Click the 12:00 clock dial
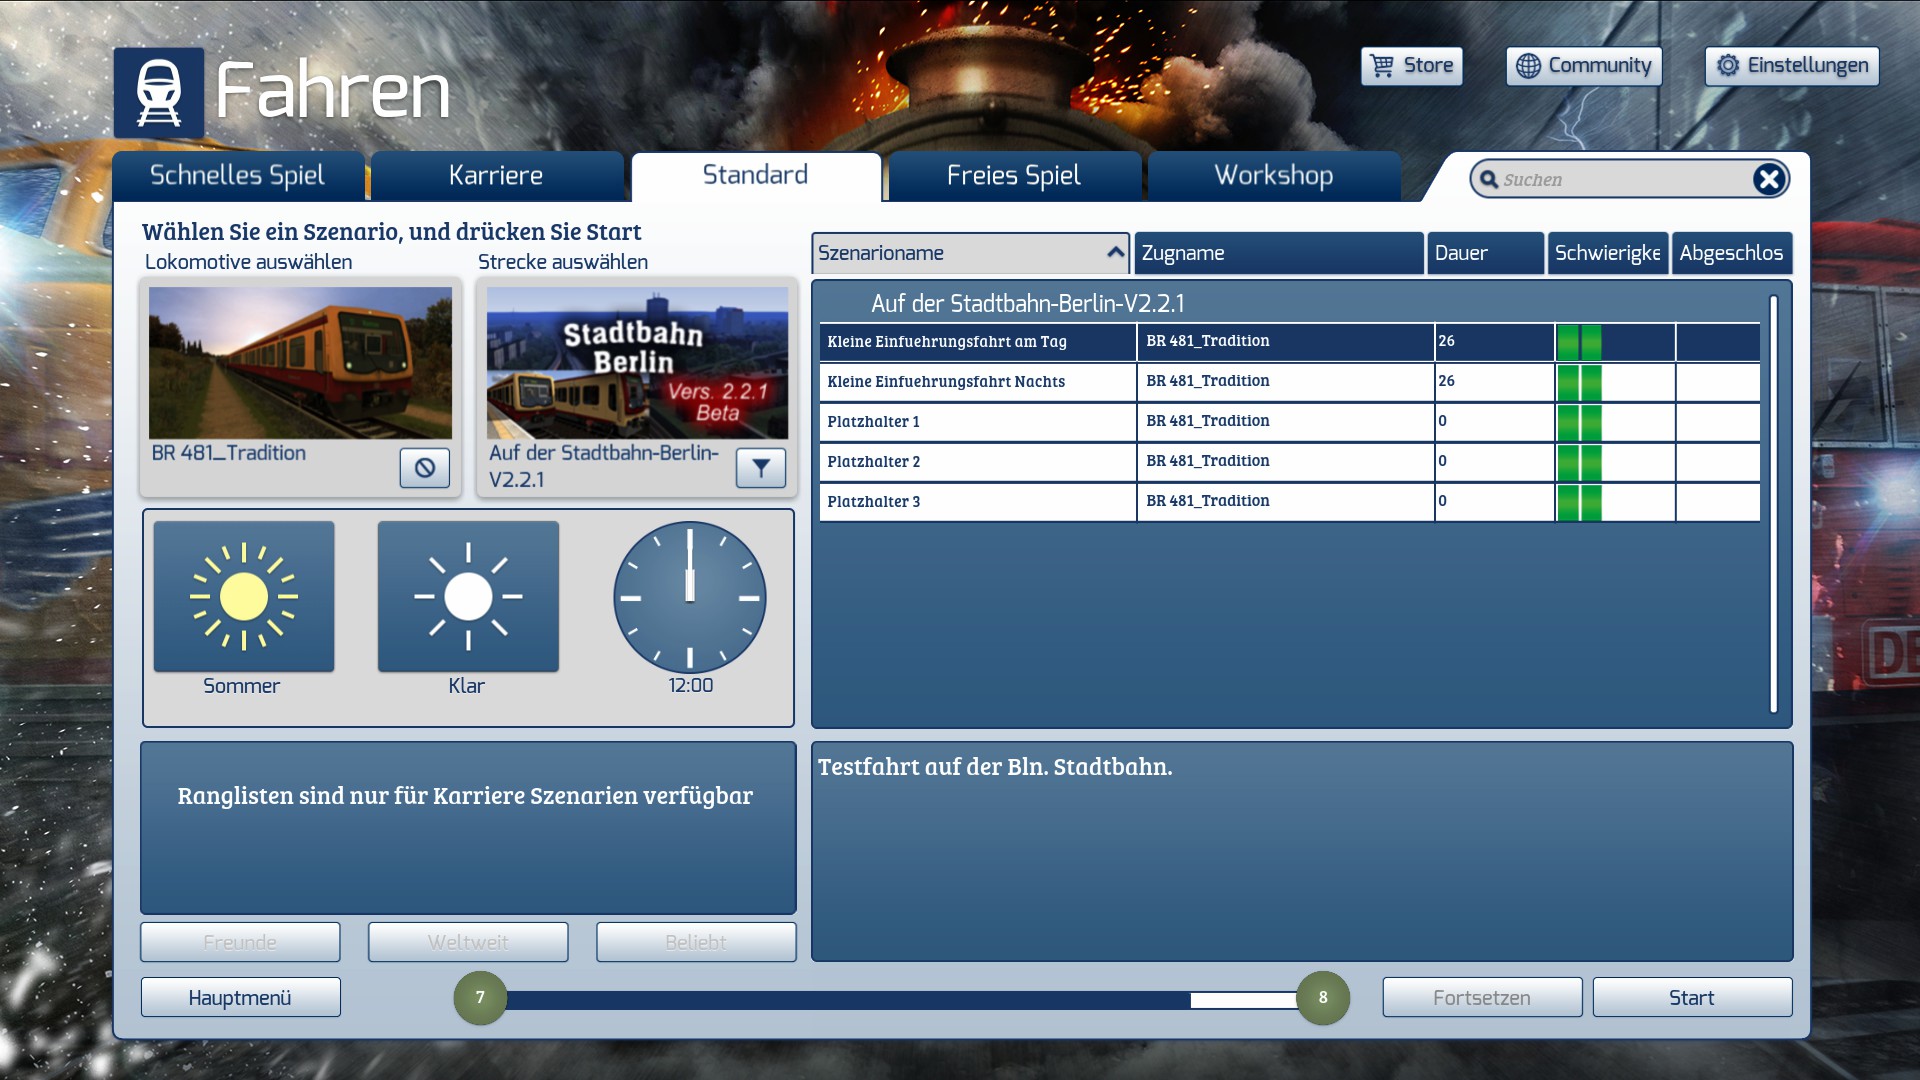The height and width of the screenshot is (1080, 1920). (x=689, y=597)
